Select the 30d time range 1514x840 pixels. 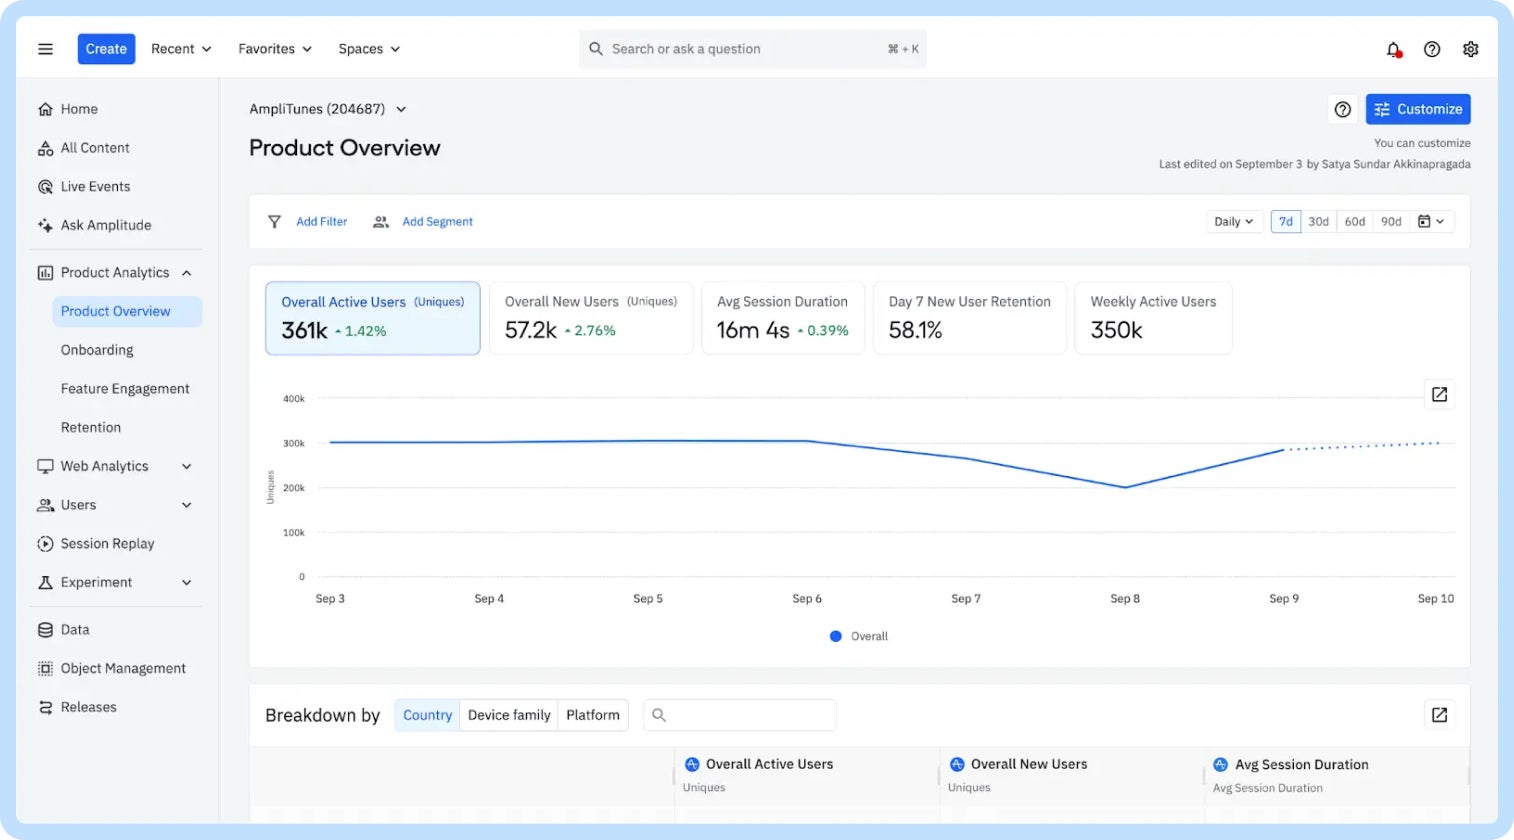coord(1318,222)
